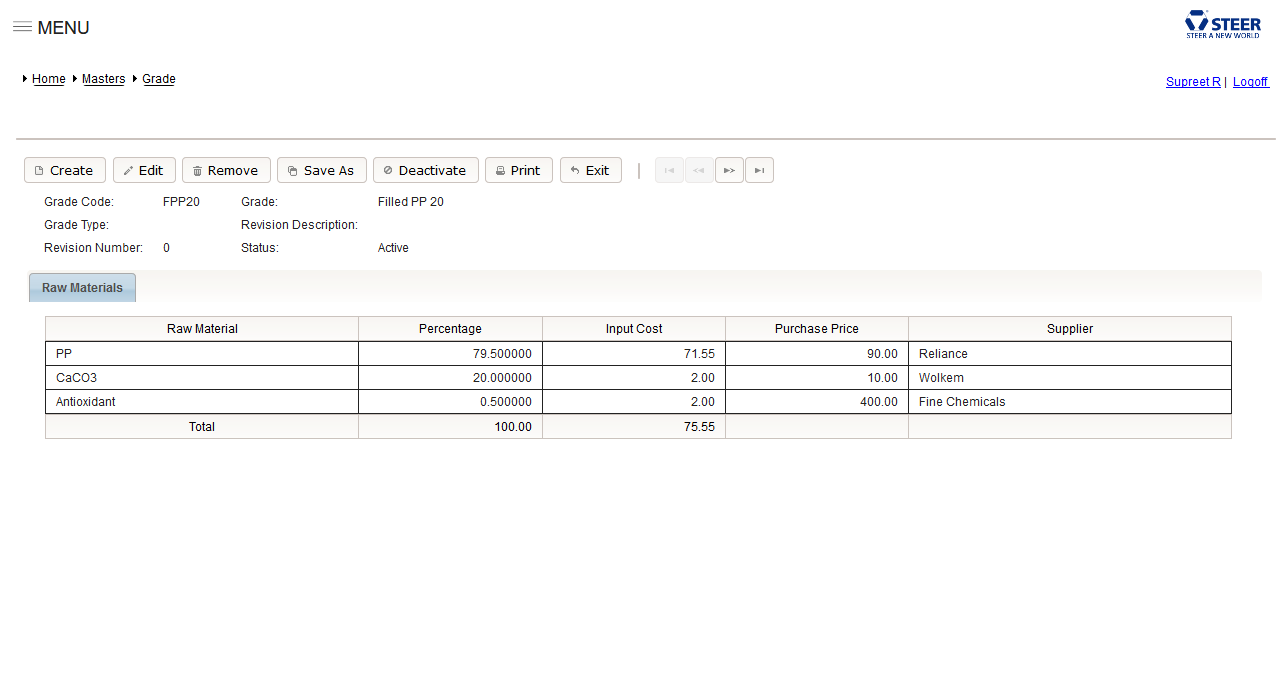Select the CaCO3 raw material row
The image size is (1279, 696).
coord(201,378)
